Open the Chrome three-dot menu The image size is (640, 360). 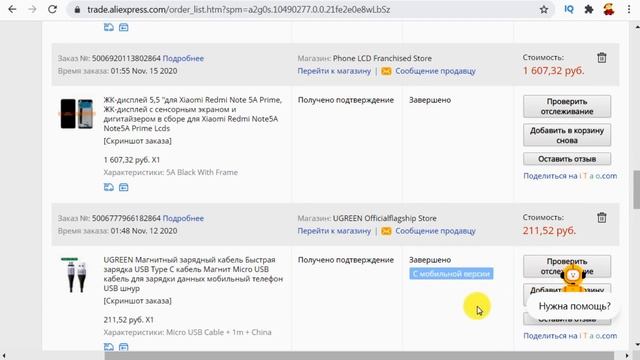tap(629, 9)
